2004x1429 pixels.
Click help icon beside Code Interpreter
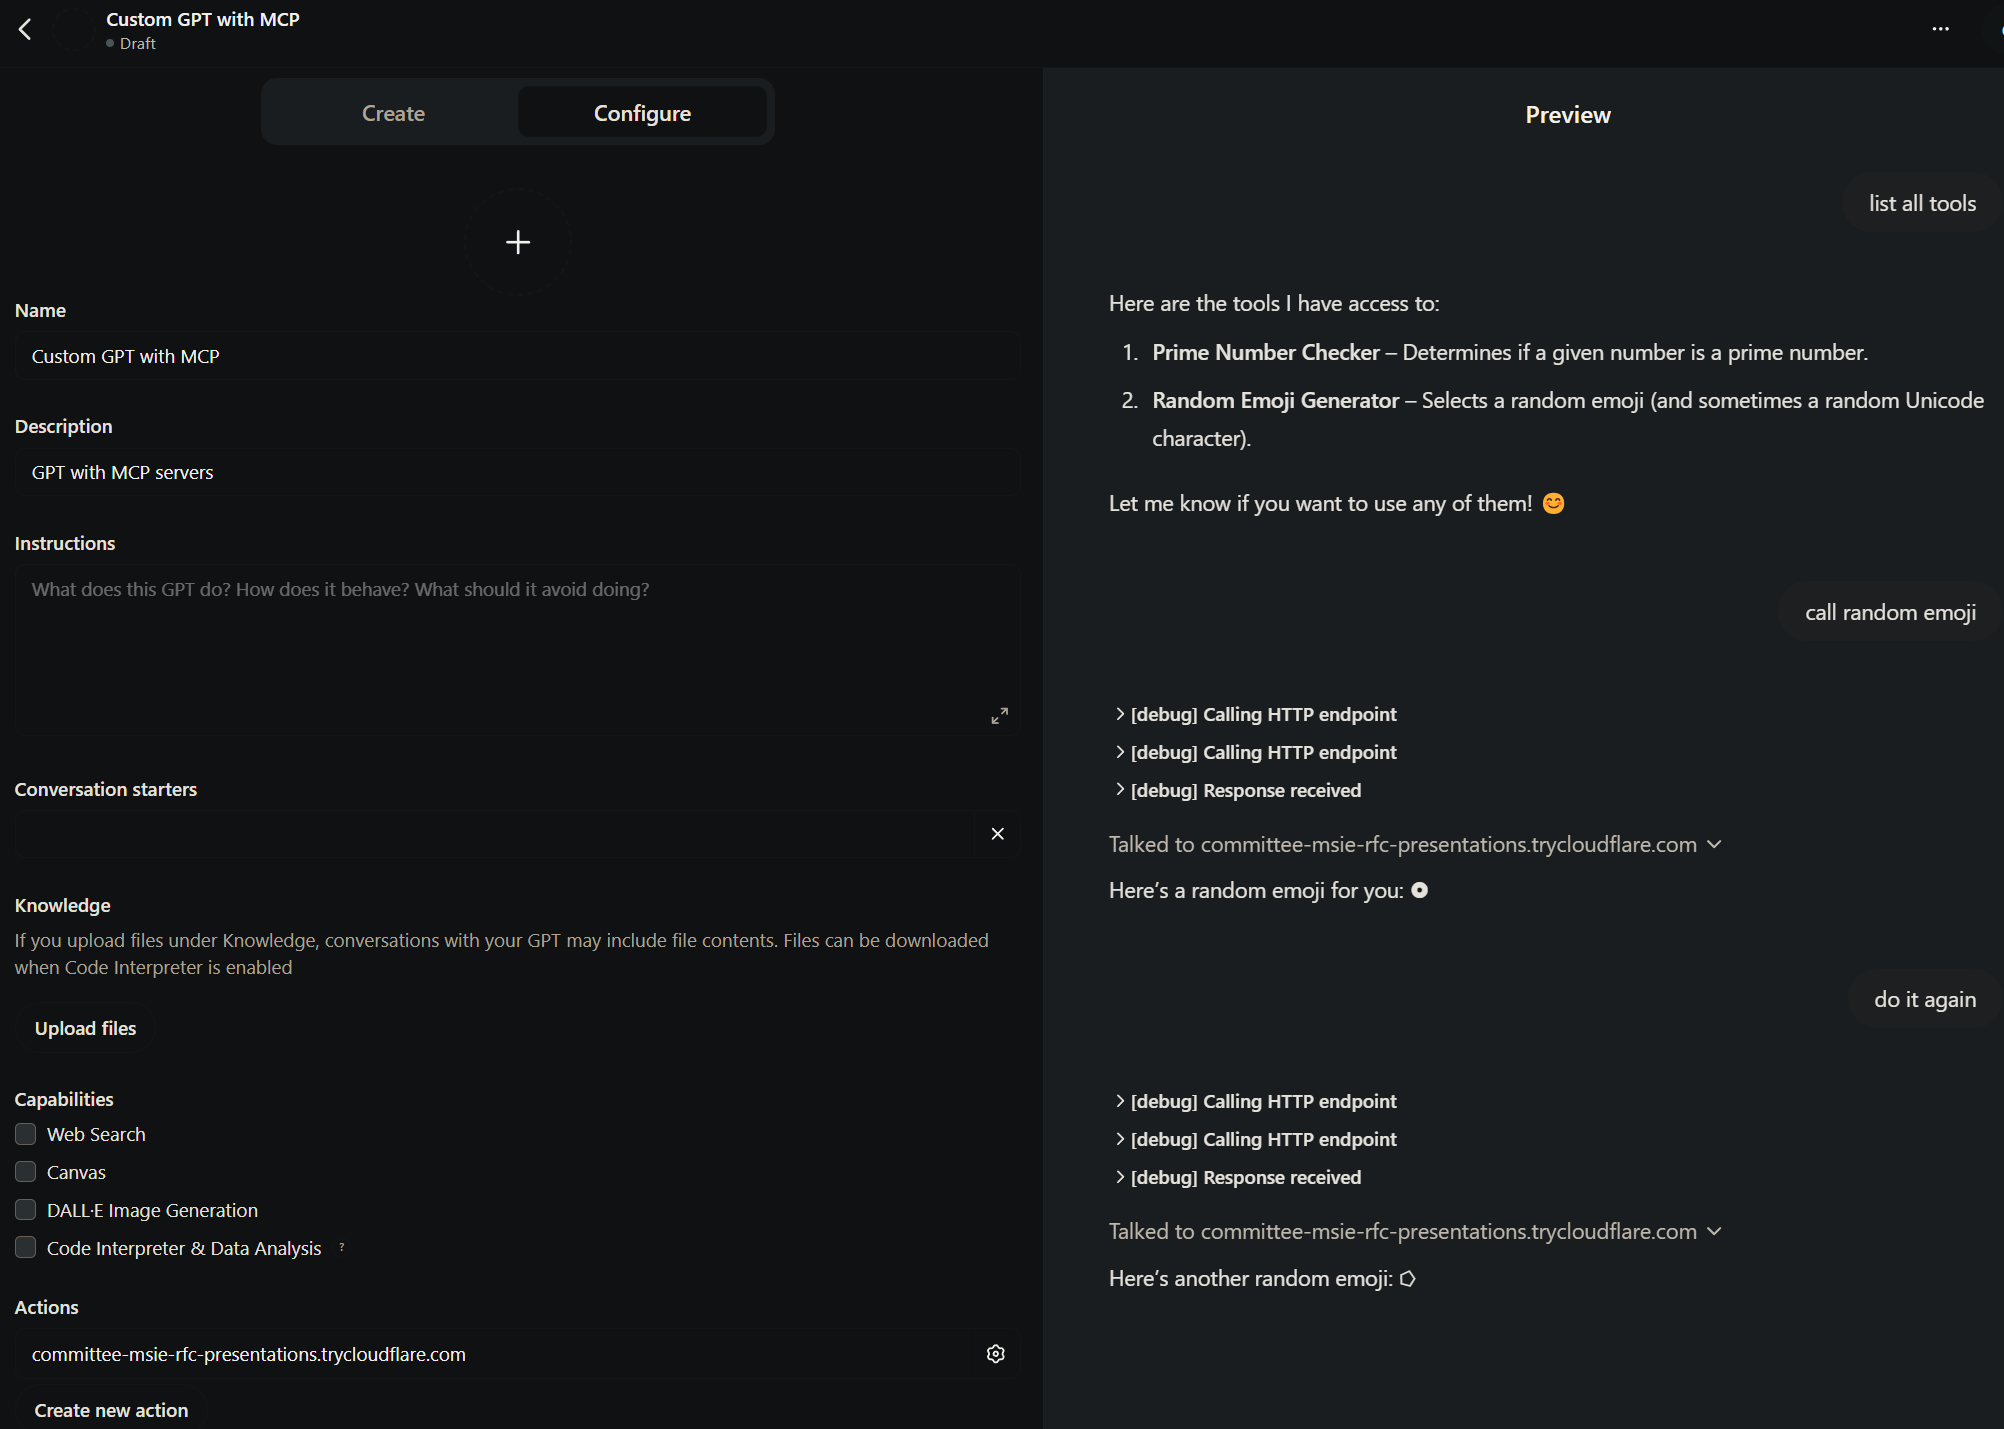pos(342,1247)
